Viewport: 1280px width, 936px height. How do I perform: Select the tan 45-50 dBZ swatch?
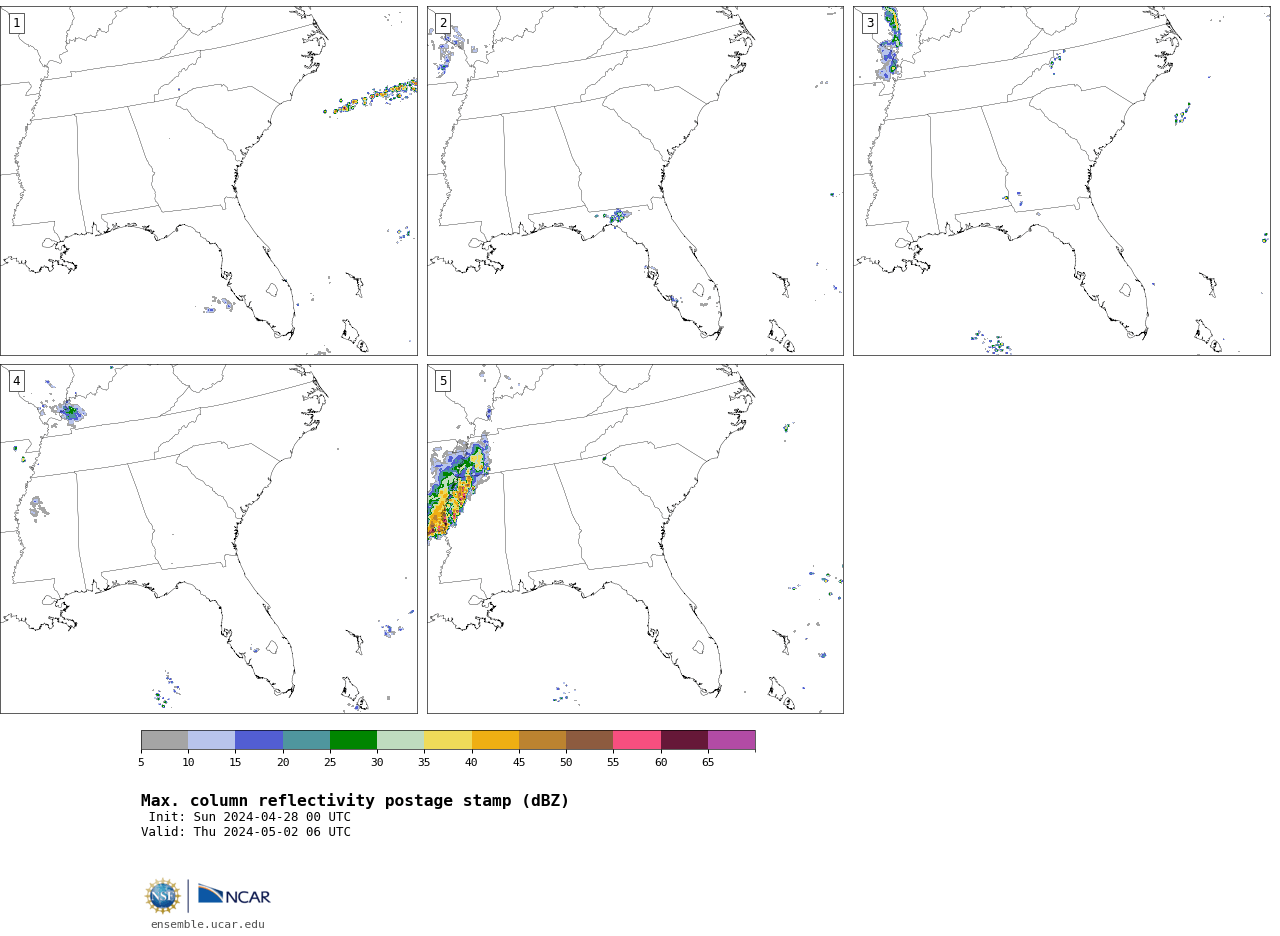(x=542, y=740)
